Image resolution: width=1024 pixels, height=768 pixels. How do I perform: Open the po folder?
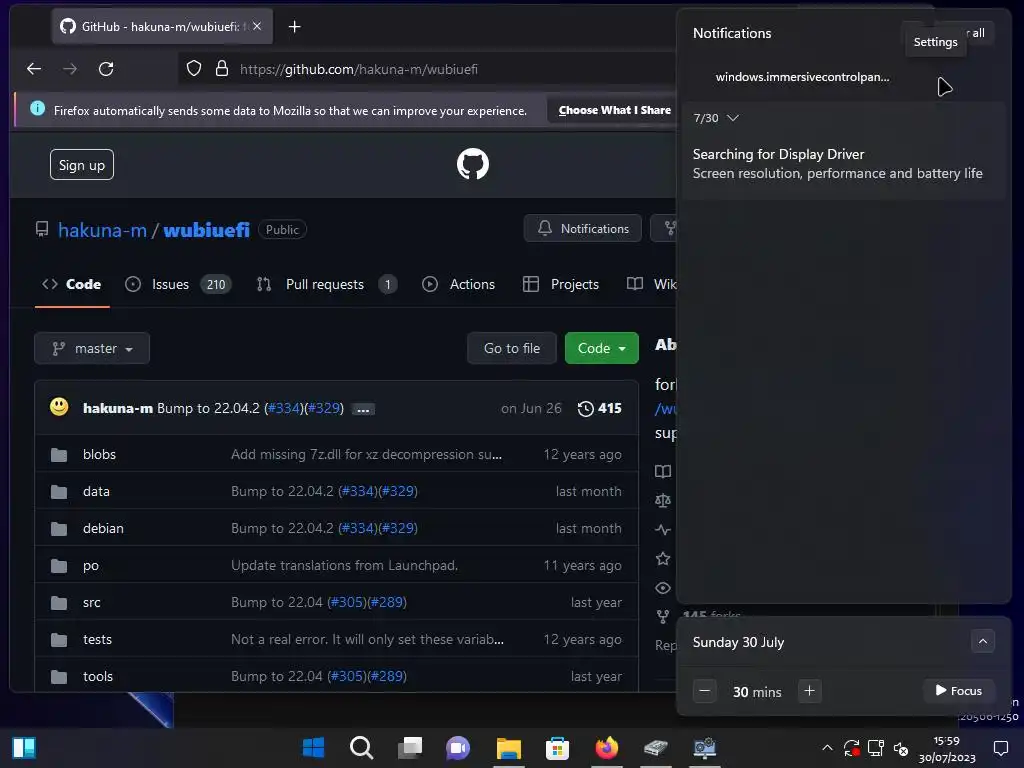(91, 566)
